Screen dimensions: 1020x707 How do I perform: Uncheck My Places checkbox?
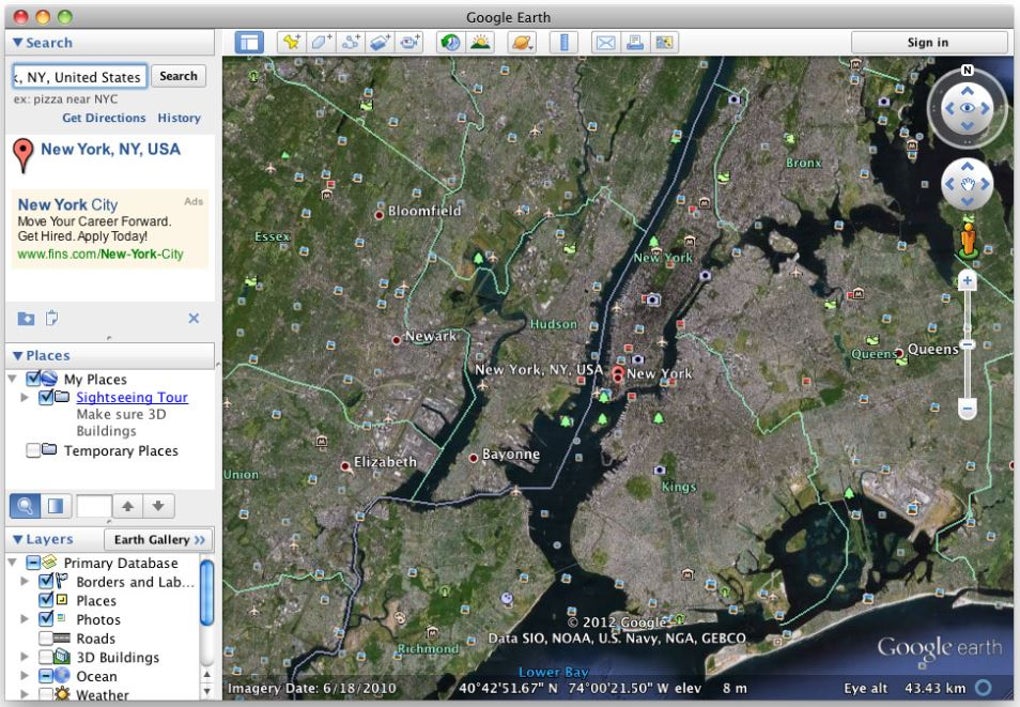(x=33, y=379)
